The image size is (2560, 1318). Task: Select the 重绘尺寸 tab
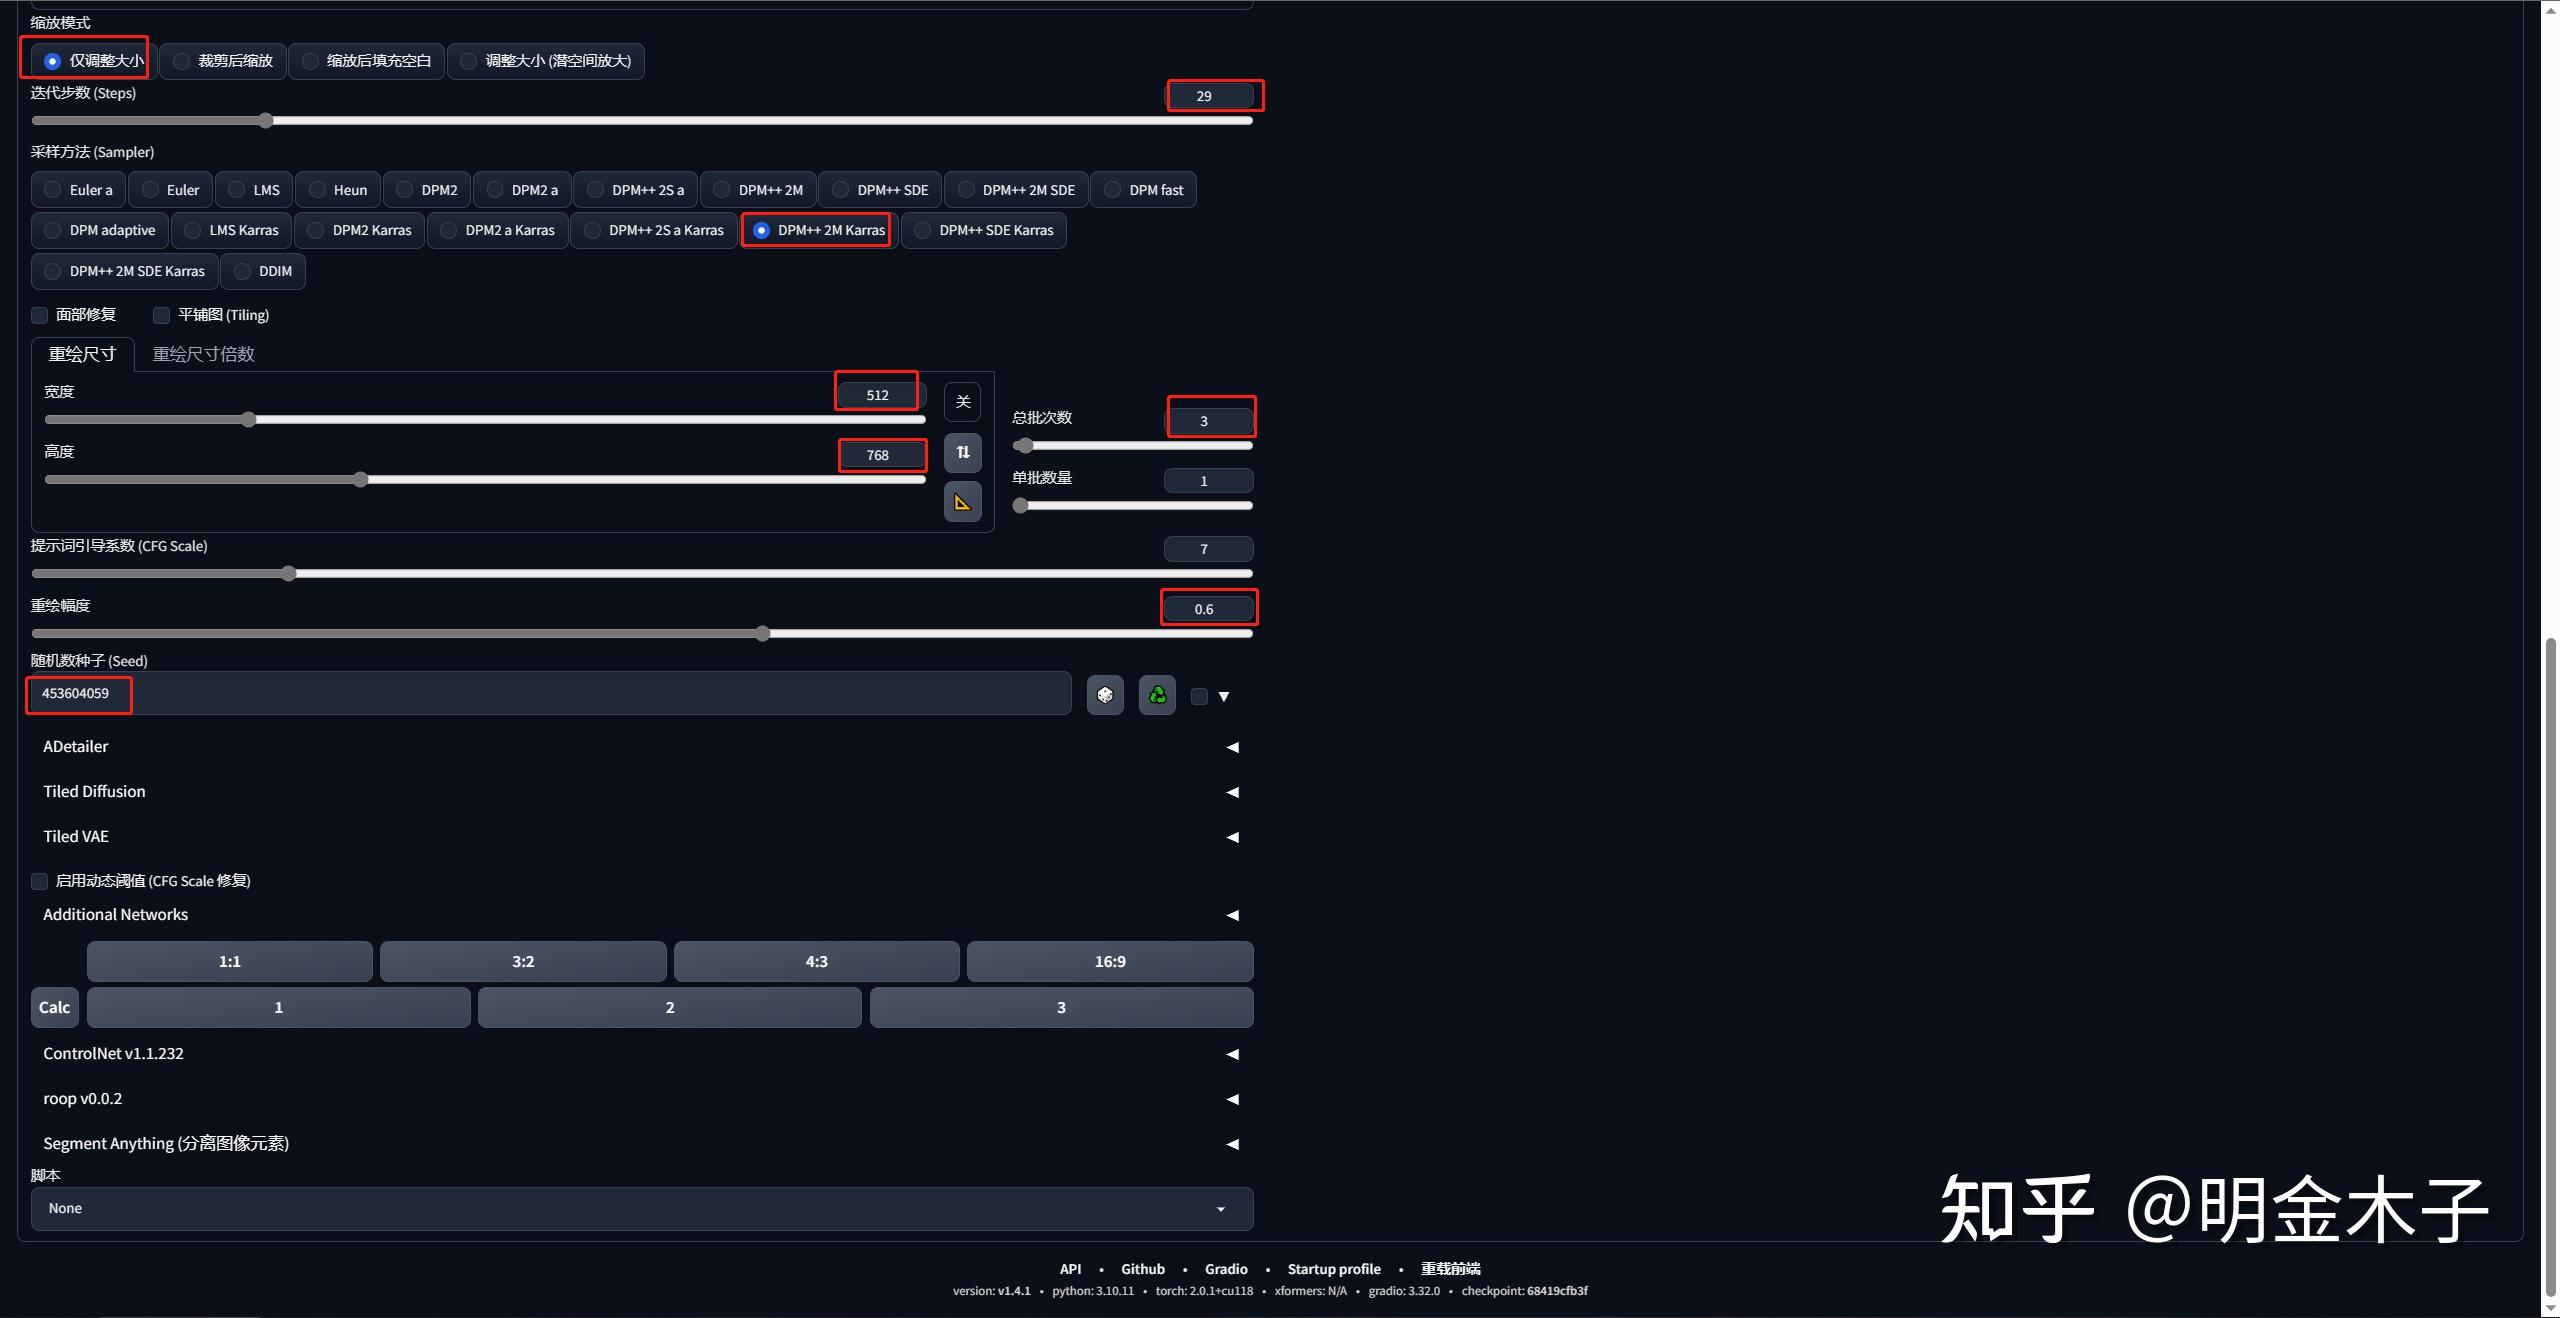(x=82, y=354)
